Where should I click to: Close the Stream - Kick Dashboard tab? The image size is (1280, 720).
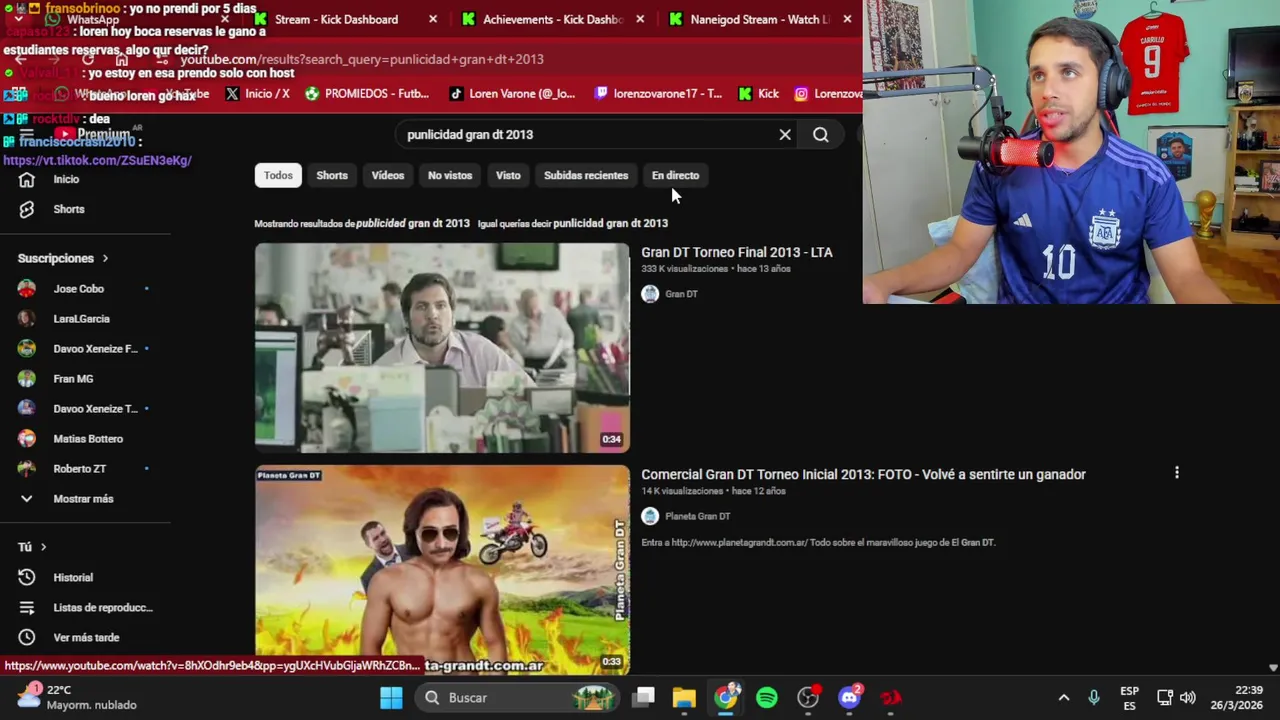[432, 19]
